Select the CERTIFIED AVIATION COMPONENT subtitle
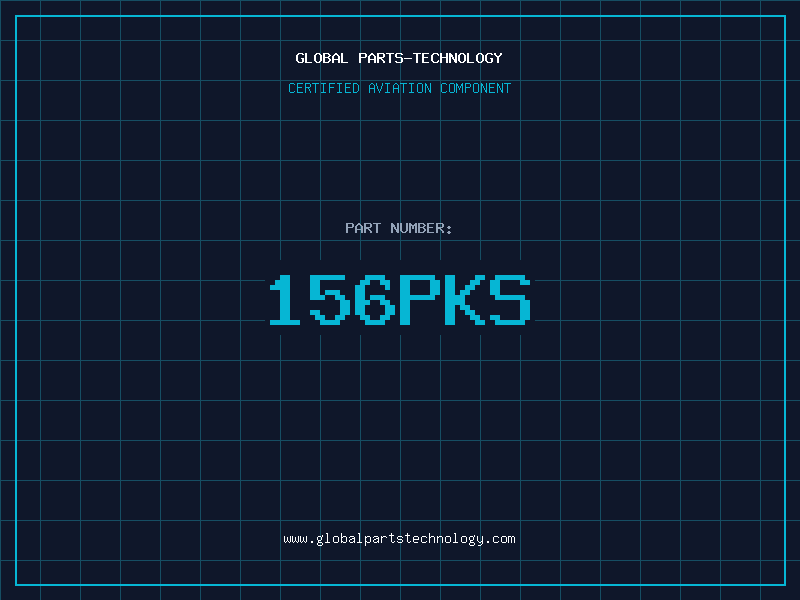The width and height of the screenshot is (800, 600). tap(399, 88)
